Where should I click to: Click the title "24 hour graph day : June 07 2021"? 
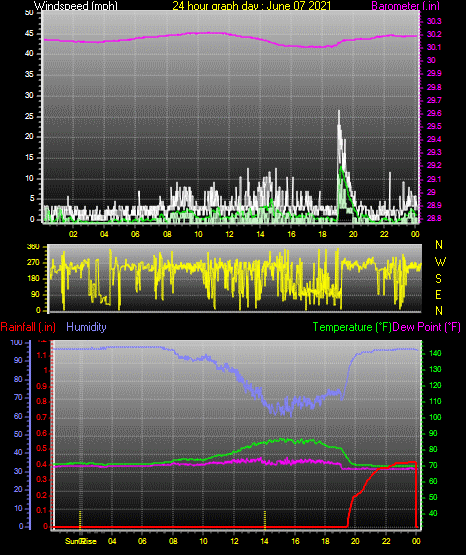click(252, 5)
